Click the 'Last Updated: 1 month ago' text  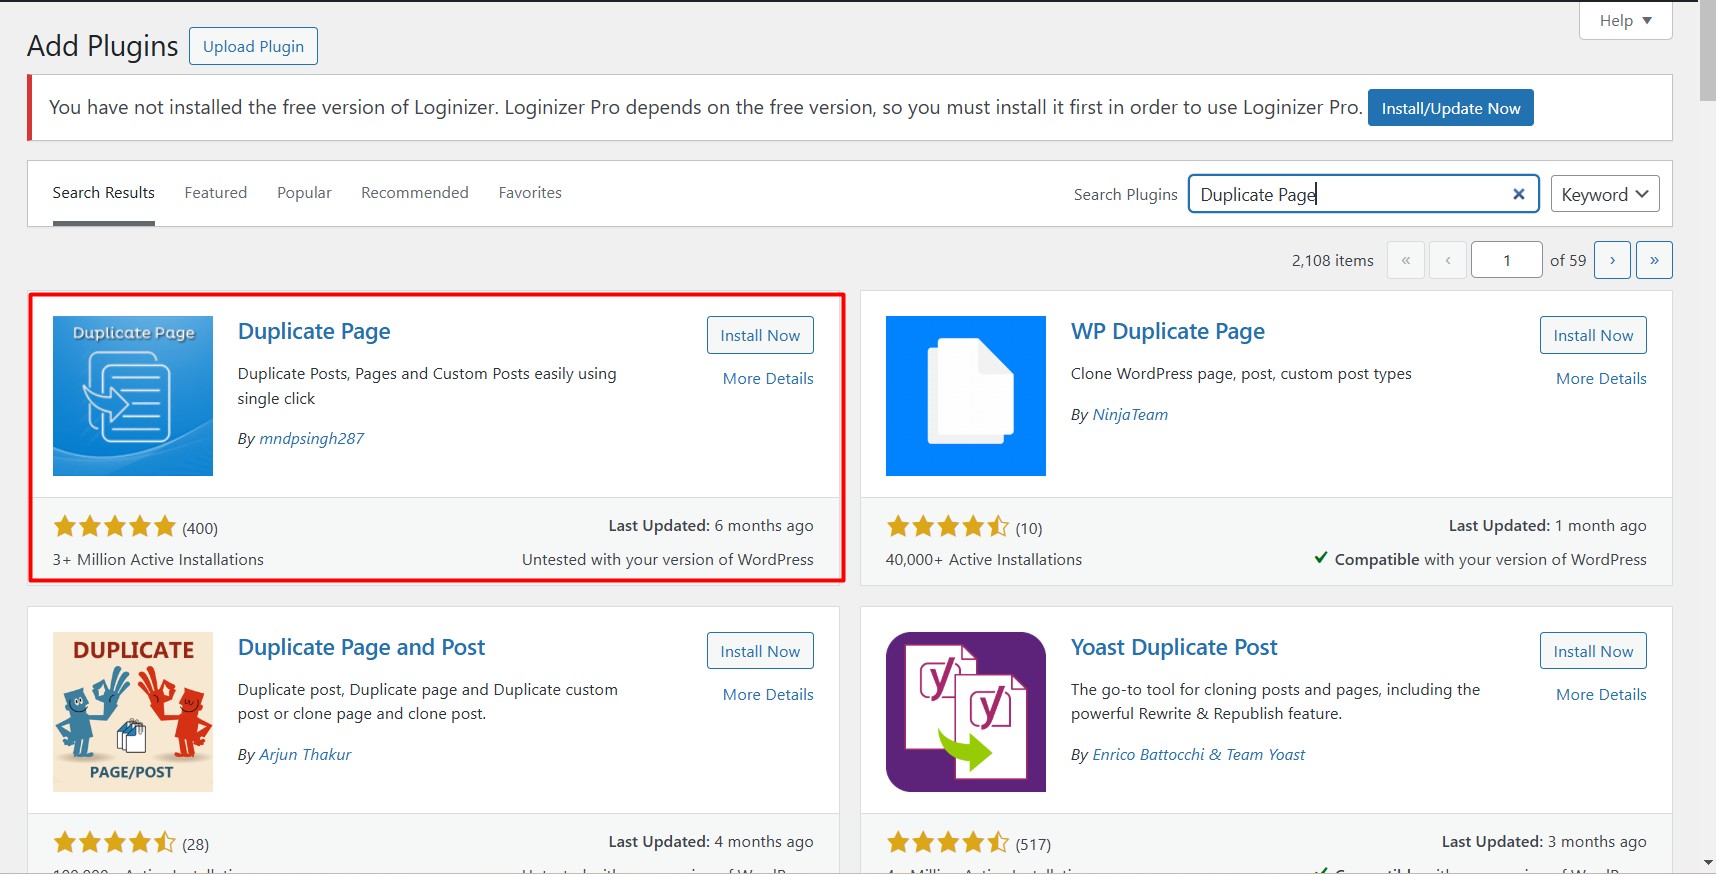click(1548, 526)
